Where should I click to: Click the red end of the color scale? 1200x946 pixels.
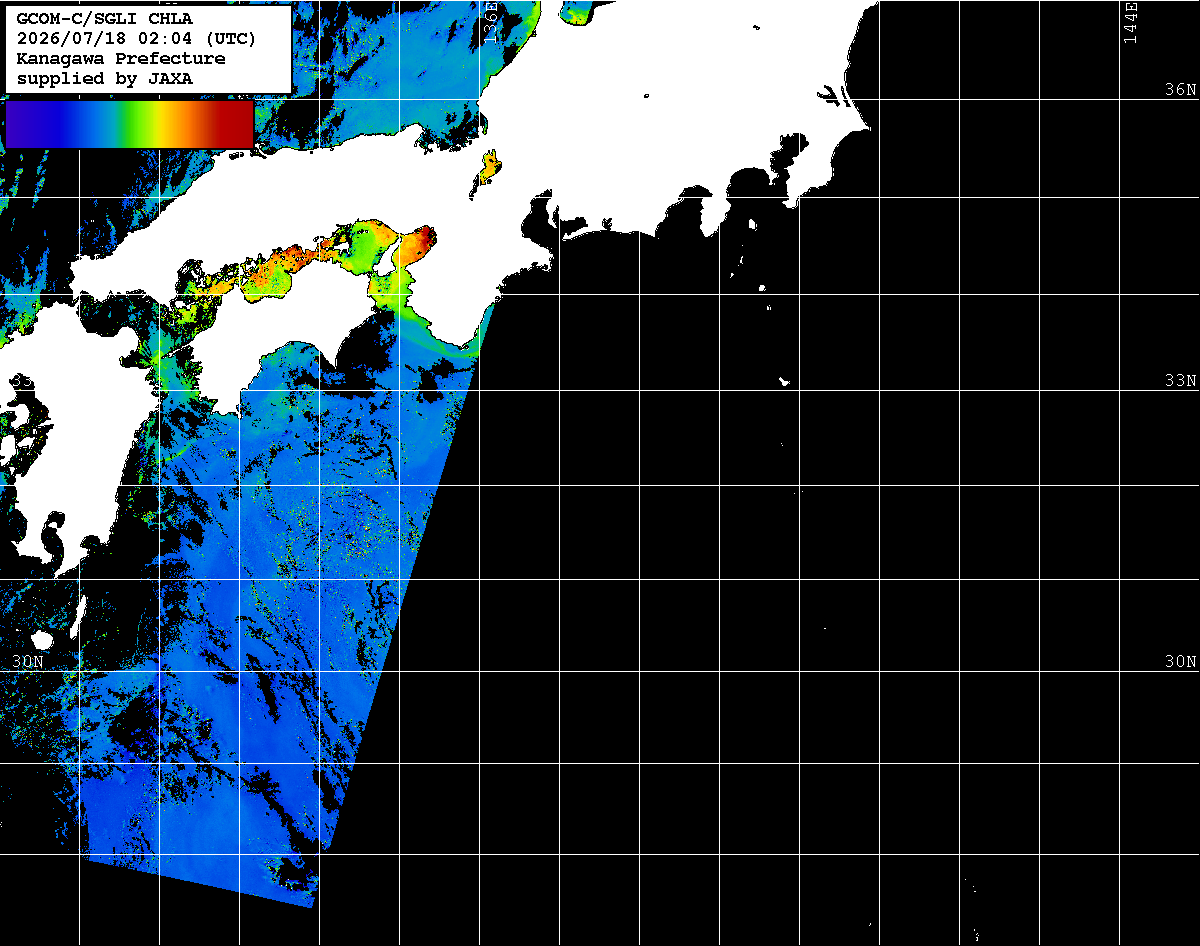pyautogui.click(x=238, y=124)
